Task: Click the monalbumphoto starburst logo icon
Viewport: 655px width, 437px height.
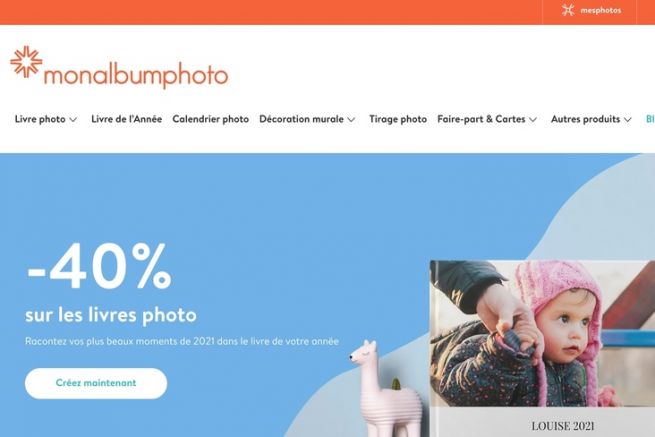Action: (26, 62)
